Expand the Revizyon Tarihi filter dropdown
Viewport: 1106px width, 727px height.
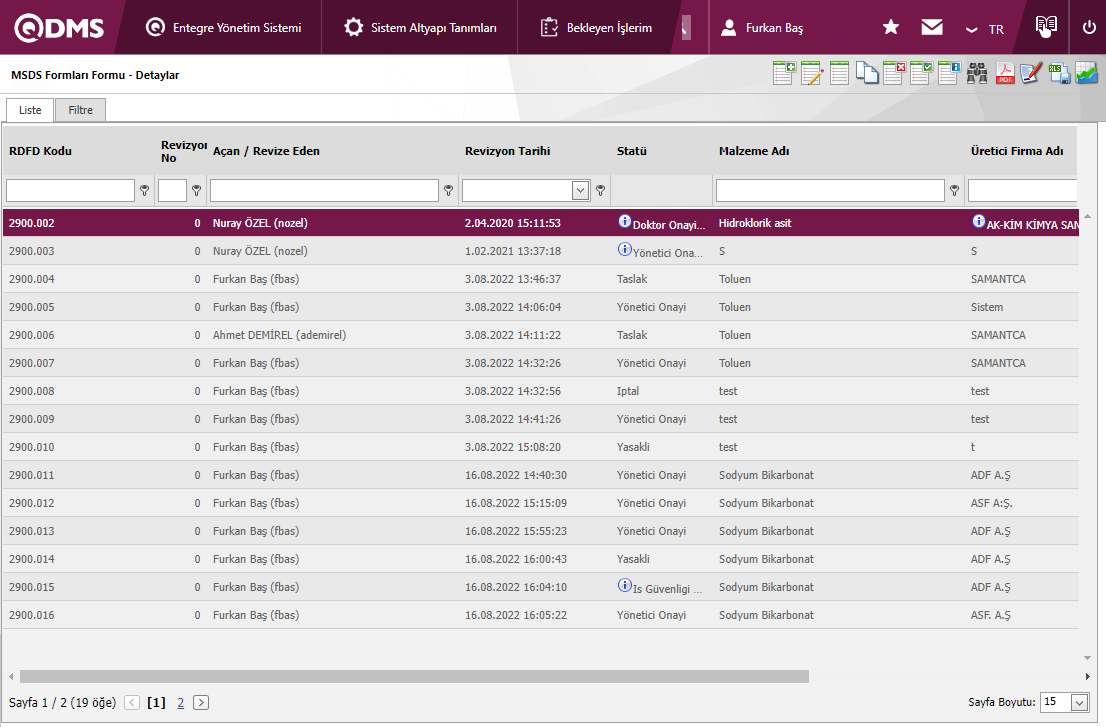[x=580, y=190]
